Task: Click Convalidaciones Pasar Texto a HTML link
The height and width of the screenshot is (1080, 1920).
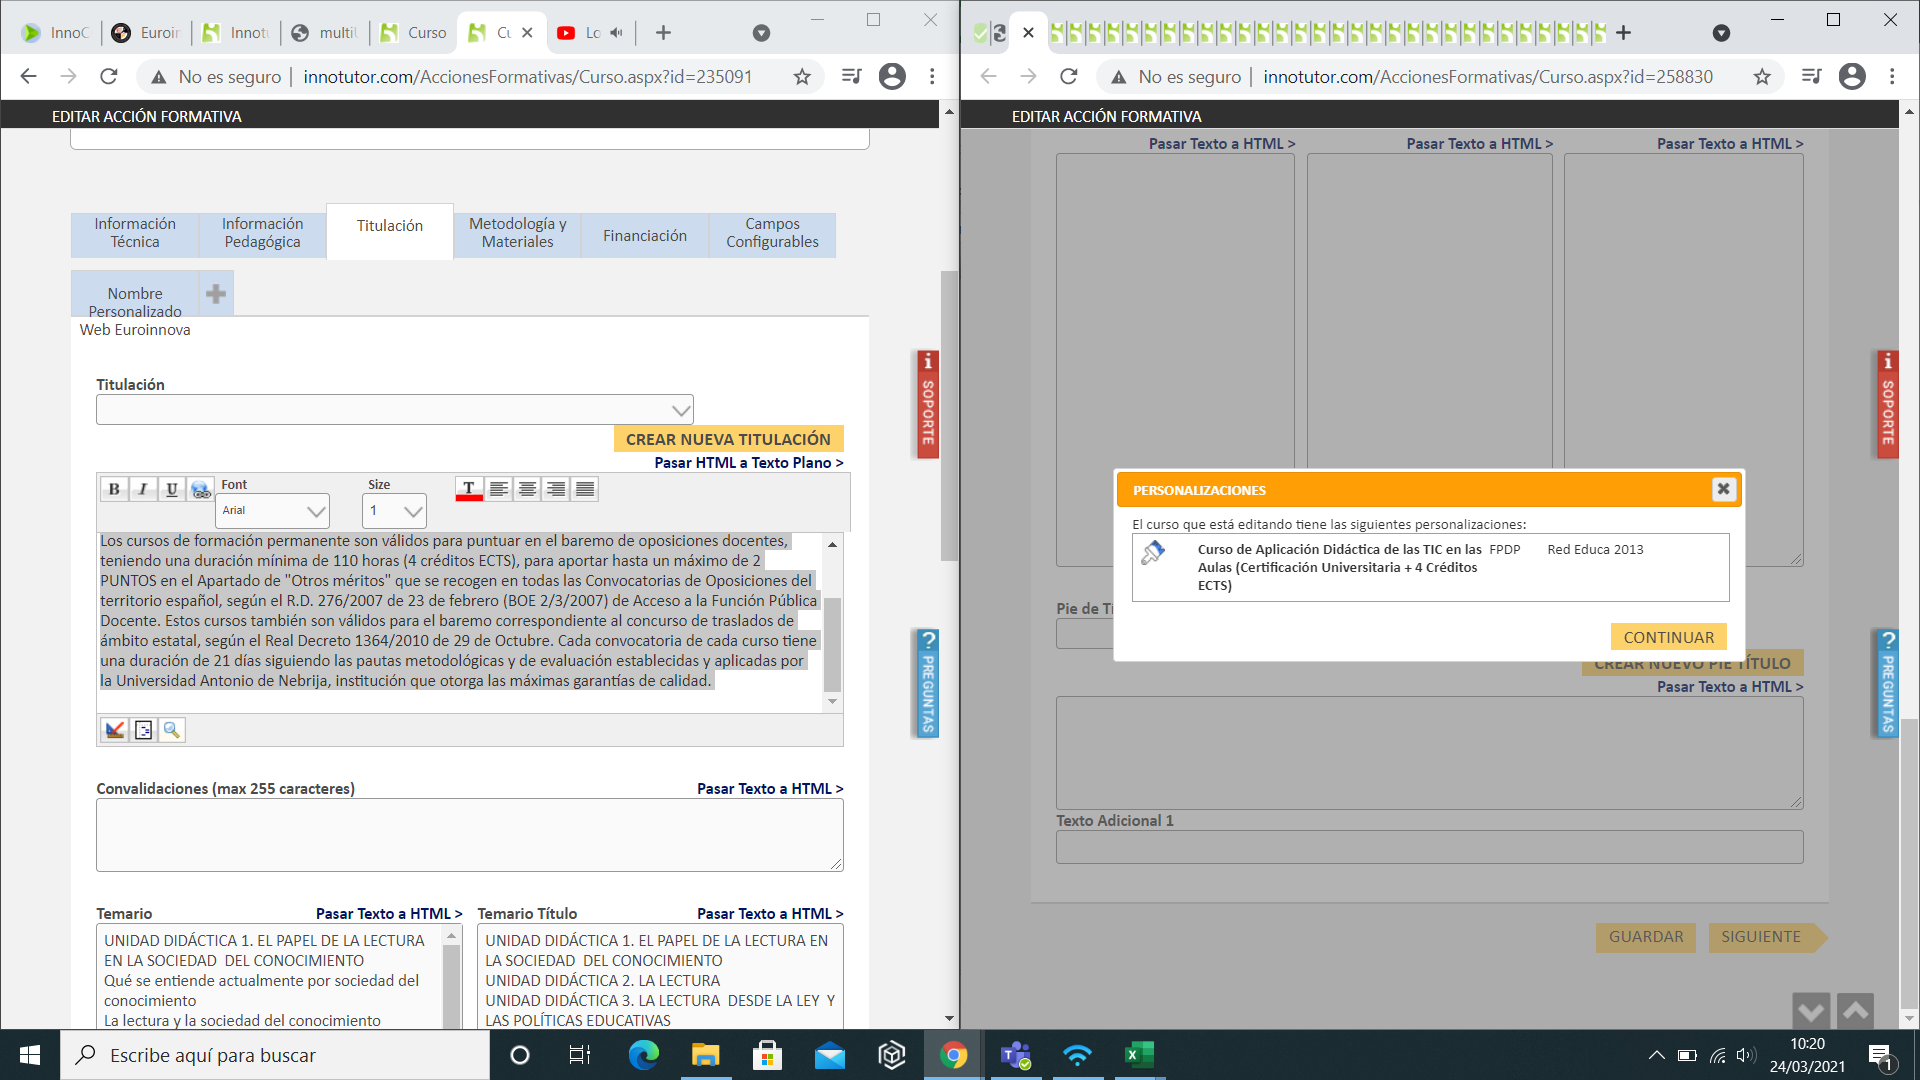Action: [770, 789]
